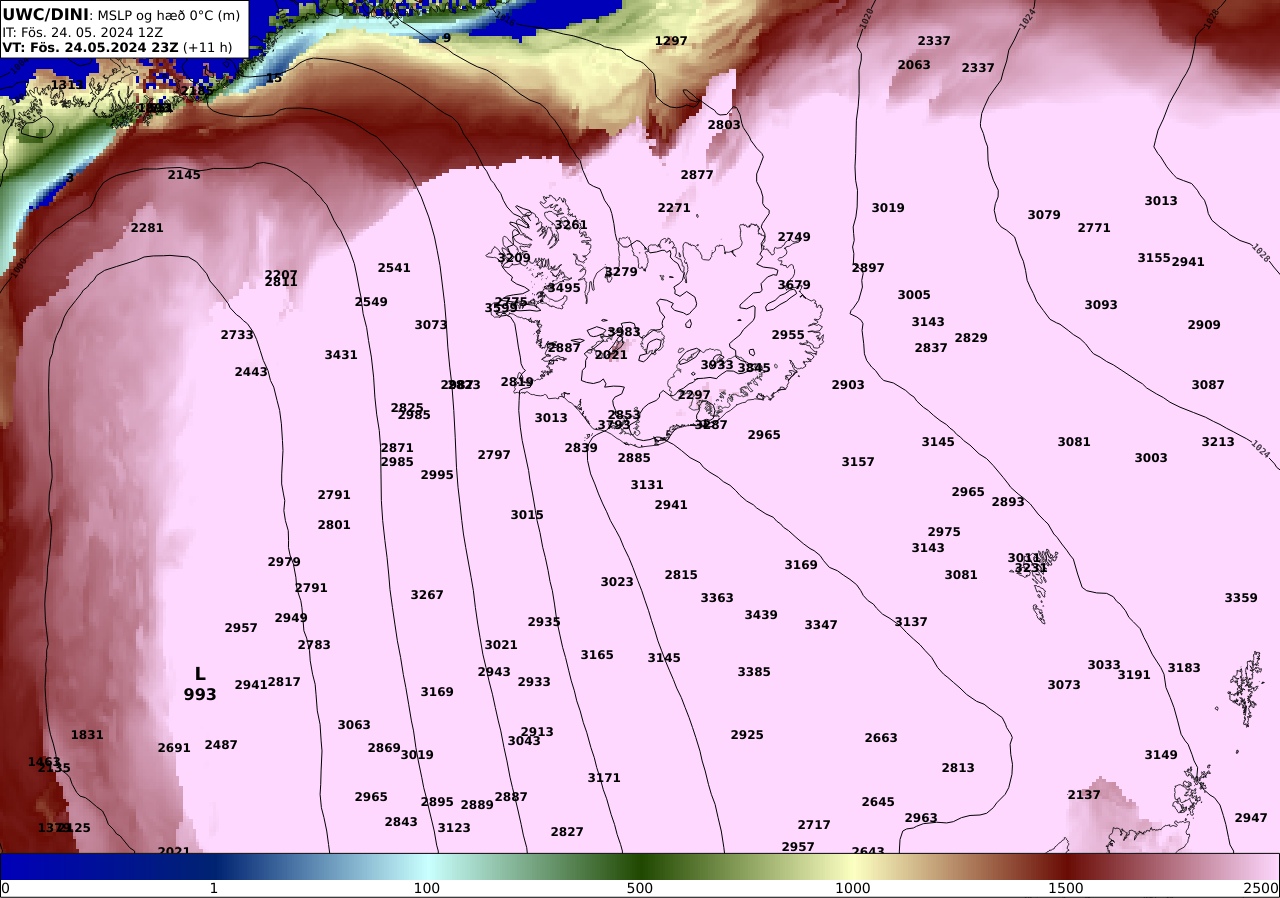Click the UWC/DINI title text
The height and width of the screenshot is (898, 1280).
(45, 14)
